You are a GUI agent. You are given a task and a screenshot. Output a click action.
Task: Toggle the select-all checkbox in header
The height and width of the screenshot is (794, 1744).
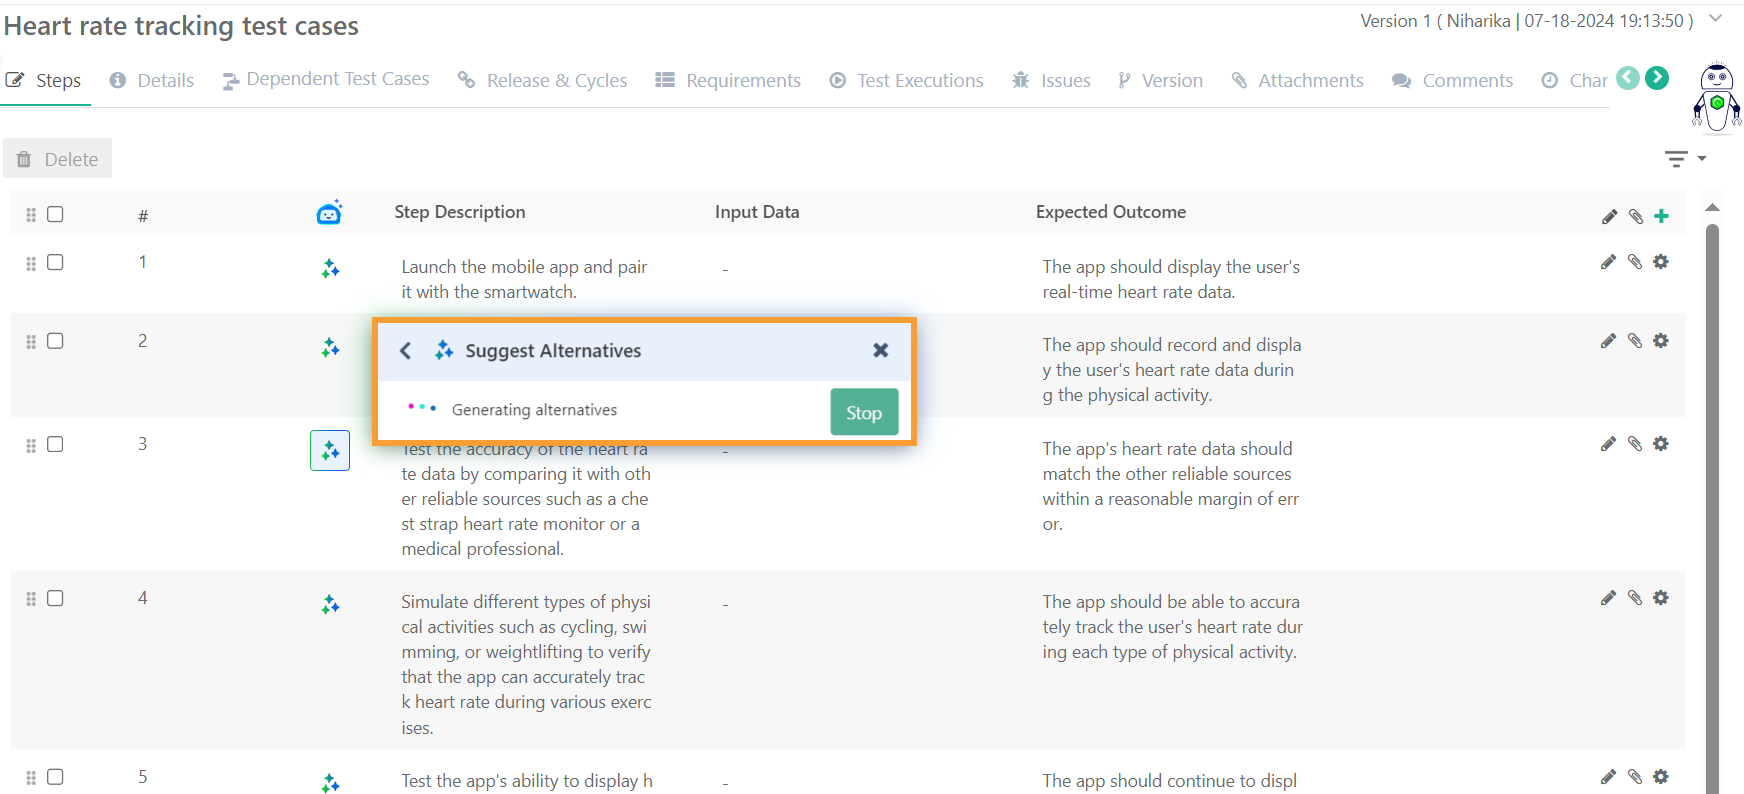click(55, 214)
